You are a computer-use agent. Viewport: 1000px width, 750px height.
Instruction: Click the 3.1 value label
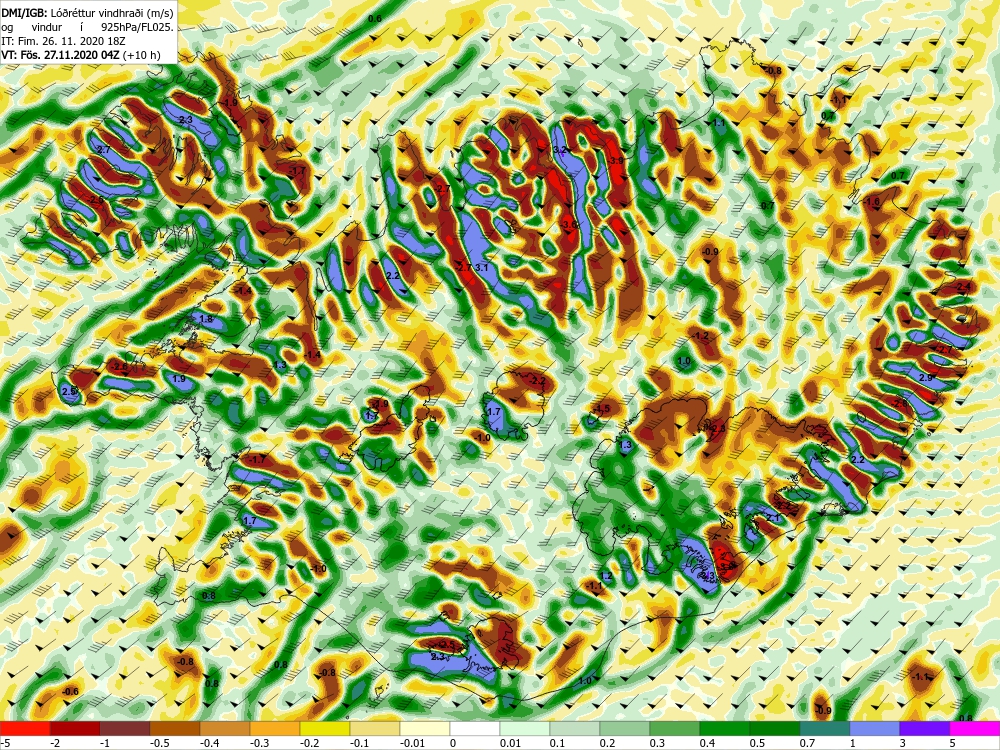point(481,267)
